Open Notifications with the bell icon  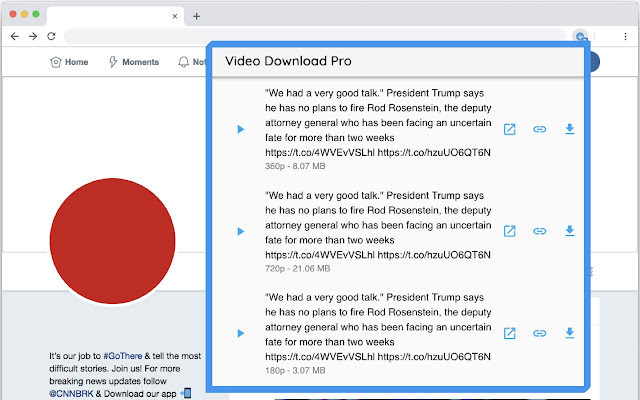tap(184, 62)
